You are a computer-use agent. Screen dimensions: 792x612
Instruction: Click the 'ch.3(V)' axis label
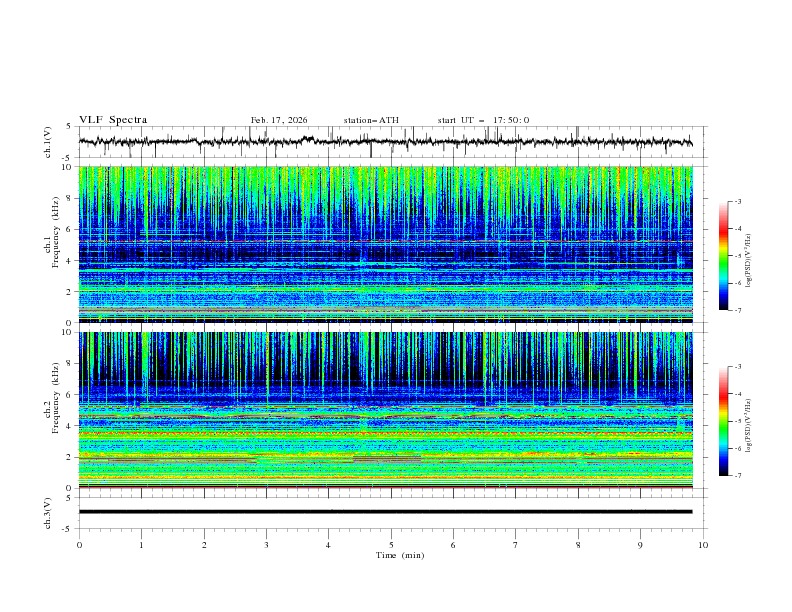pyautogui.click(x=47, y=513)
